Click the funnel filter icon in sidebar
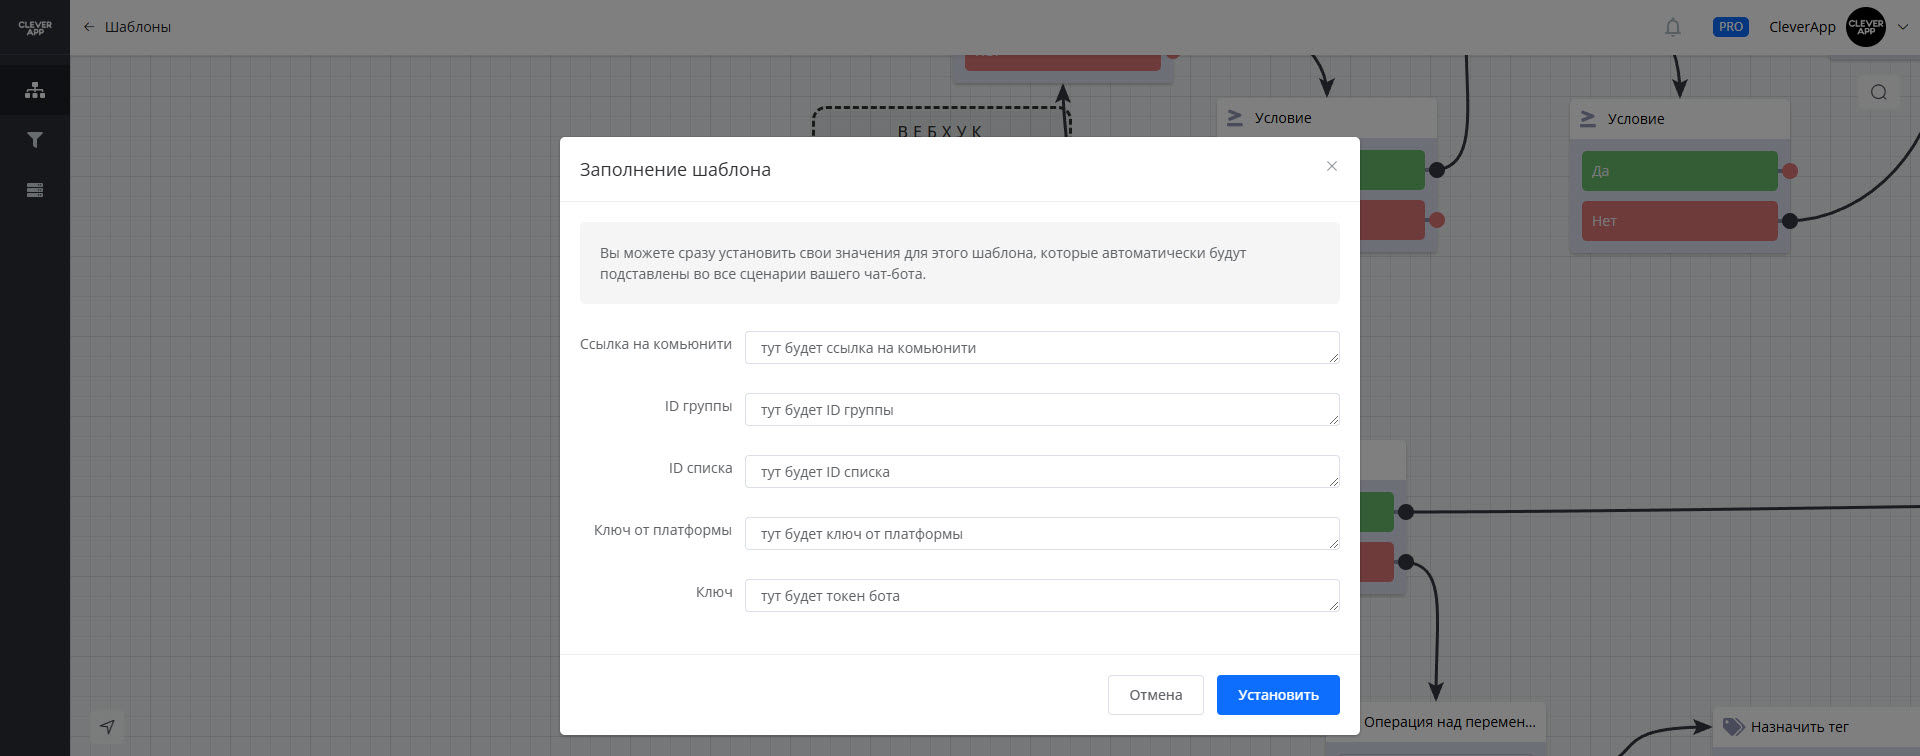The image size is (1920, 756). coord(35,140)
